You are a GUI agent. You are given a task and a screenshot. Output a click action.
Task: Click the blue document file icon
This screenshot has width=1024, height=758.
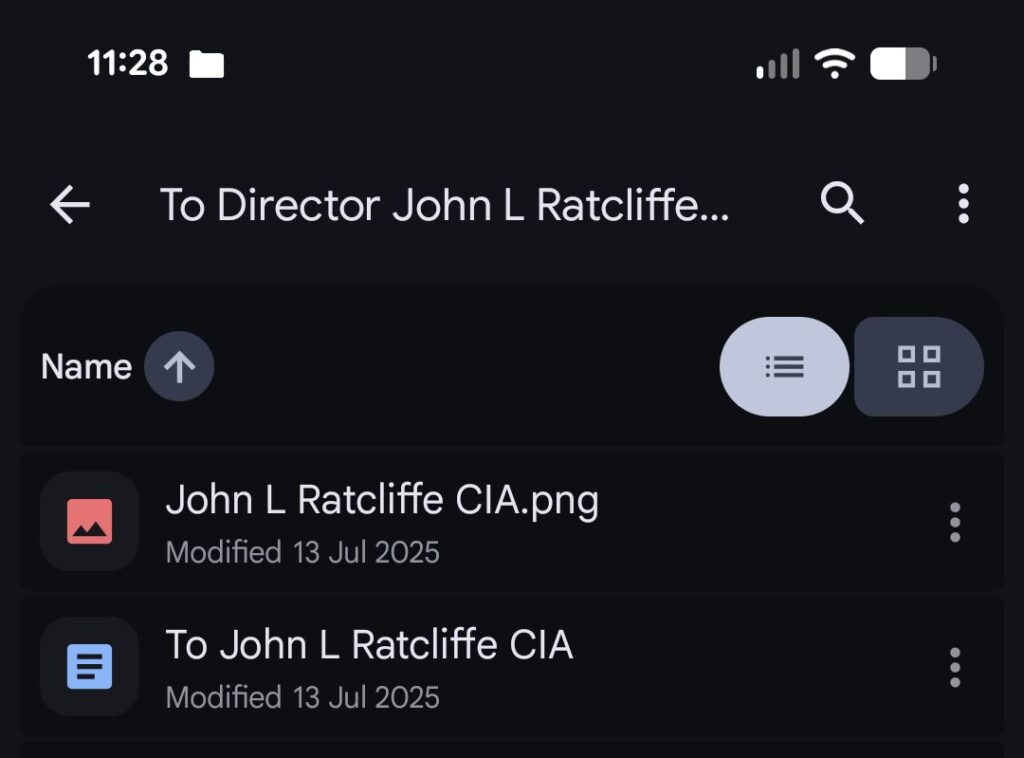[x=89, y=667]
